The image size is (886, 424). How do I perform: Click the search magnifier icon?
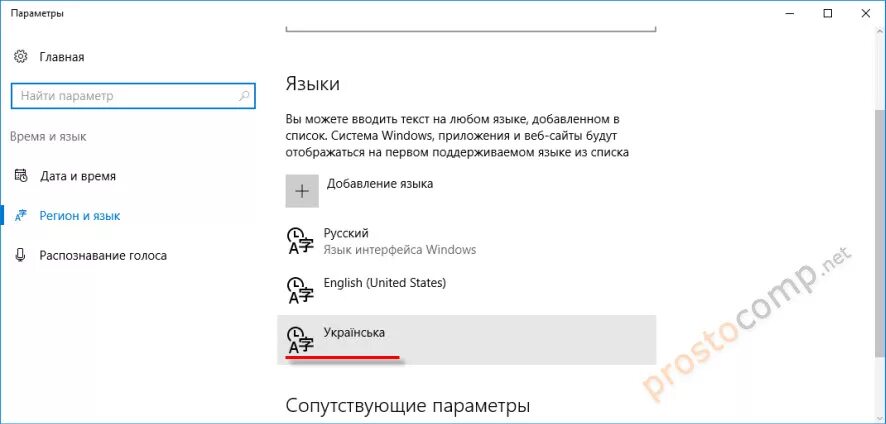click(x=244, y=96)
